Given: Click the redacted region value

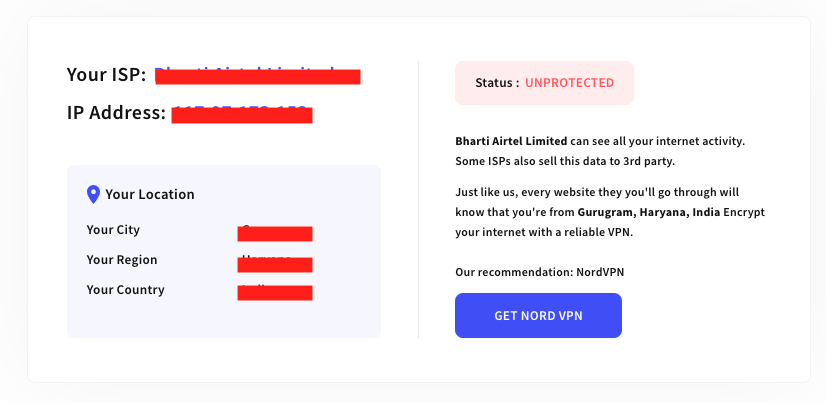Looking at the screenshot, I should point(275,264).
